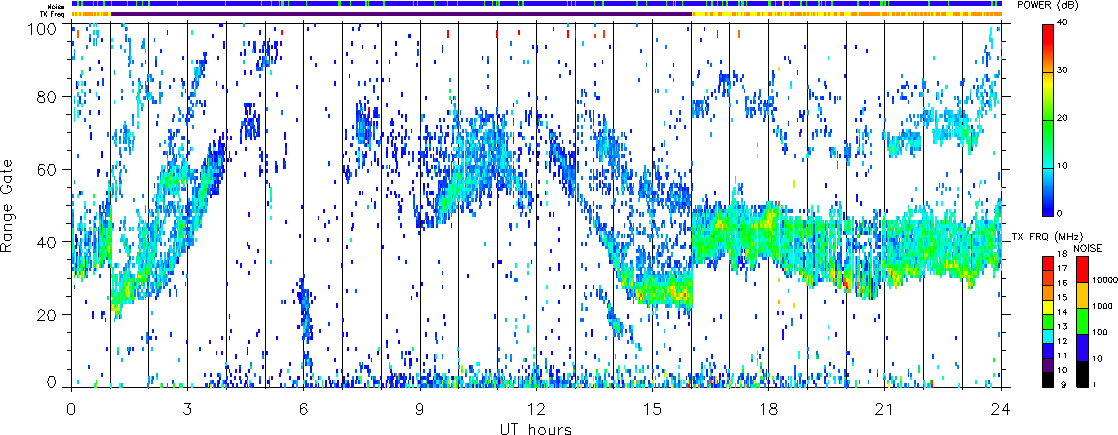The width and height of the screenshot is (1118, 435).
Task: Click the "UT hours" x-axis title
Action: click(x=536, y=428)
